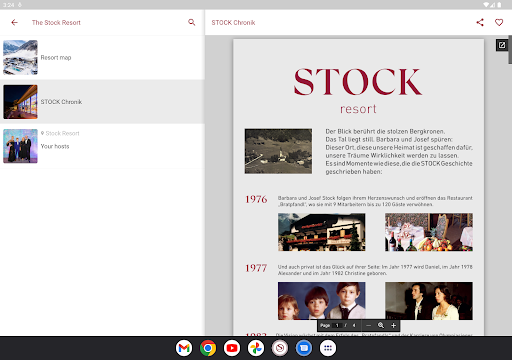This screenshot has width=512, height=360.
Task: Click the document scrollbar handle
Action: [x=510, y=49]
